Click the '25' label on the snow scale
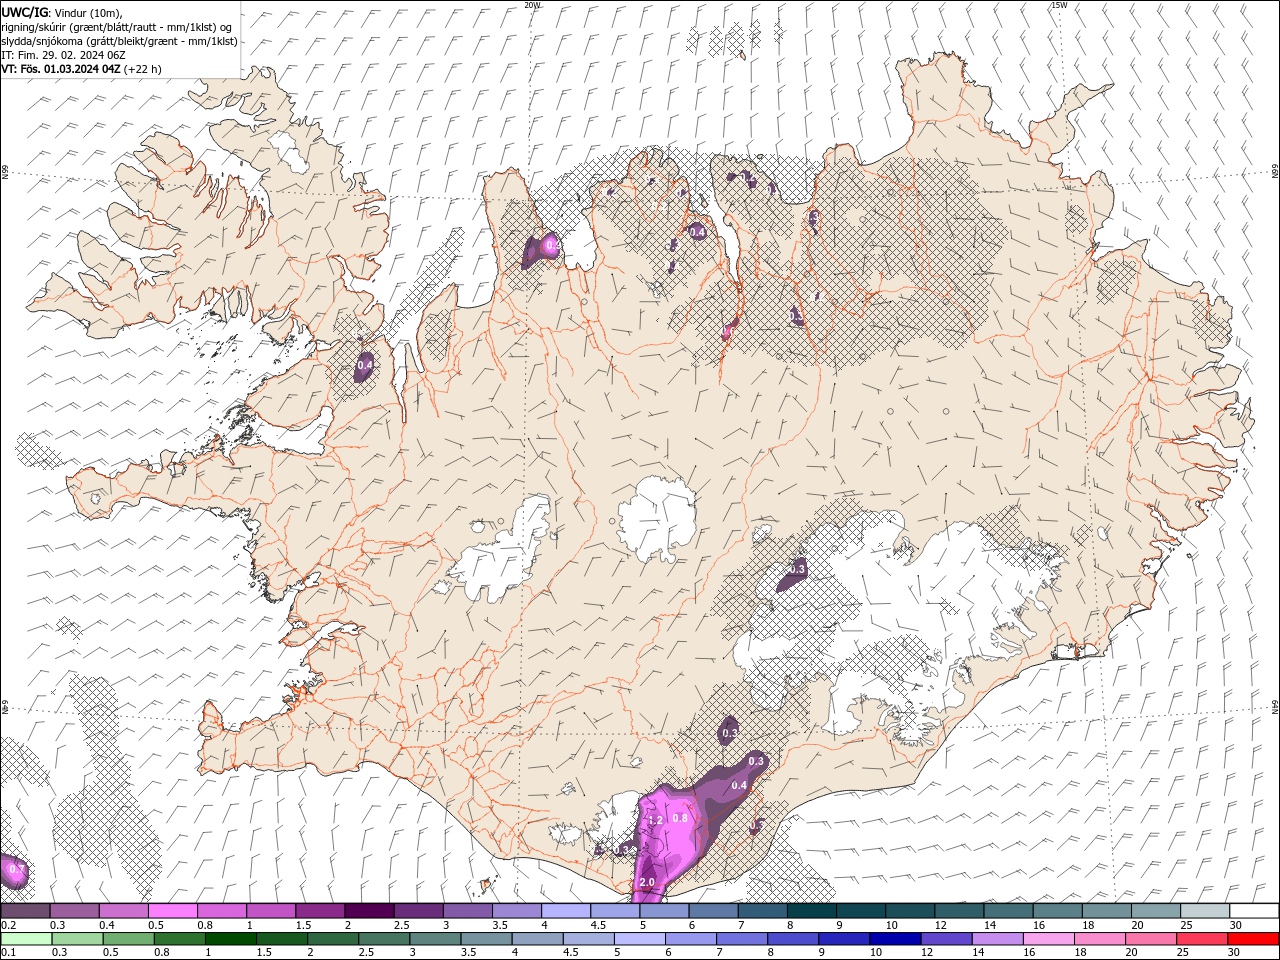This screenshot has height=960, width=1280. pos(1186,925)
